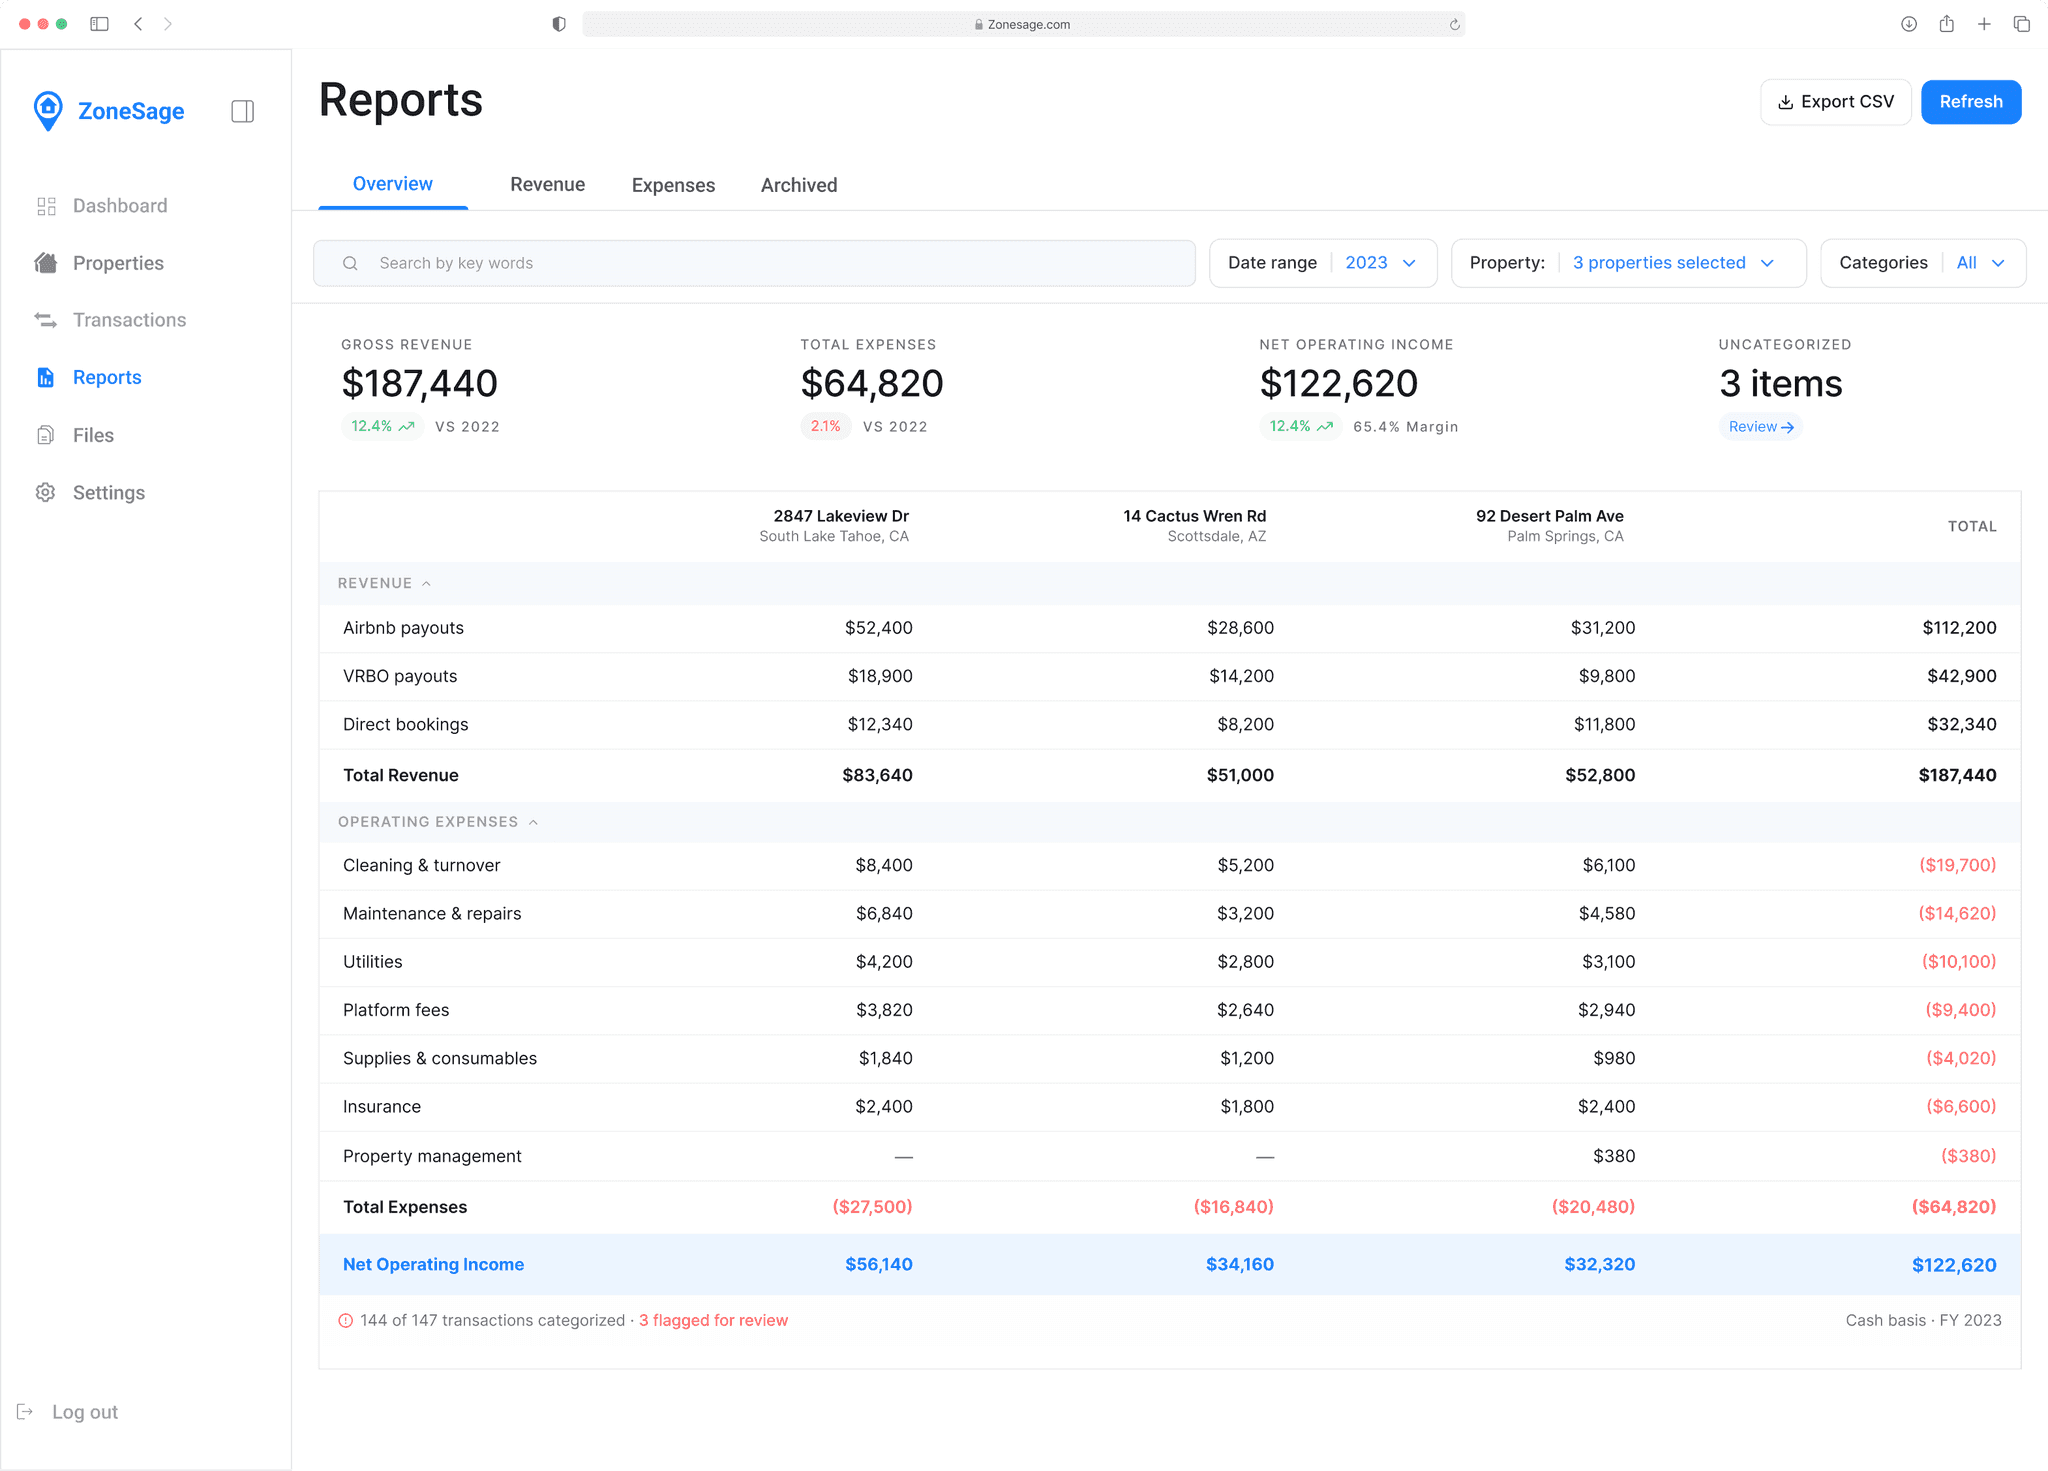Collapse the sidebar panel icon next to ZoneSage
2048x1471 pixels.
pos(242,111)
